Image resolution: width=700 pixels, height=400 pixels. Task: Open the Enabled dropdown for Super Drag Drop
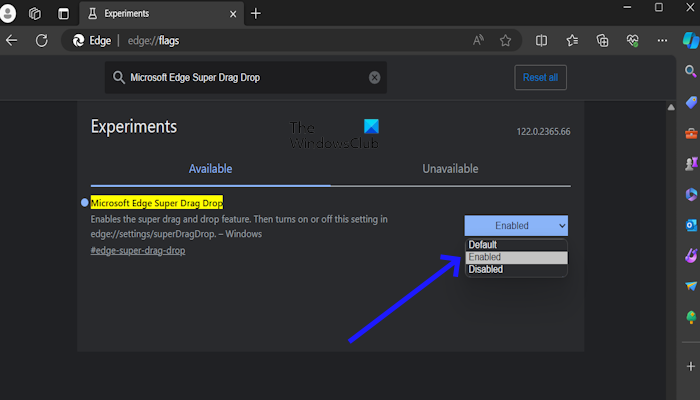[x=516, y=225]
